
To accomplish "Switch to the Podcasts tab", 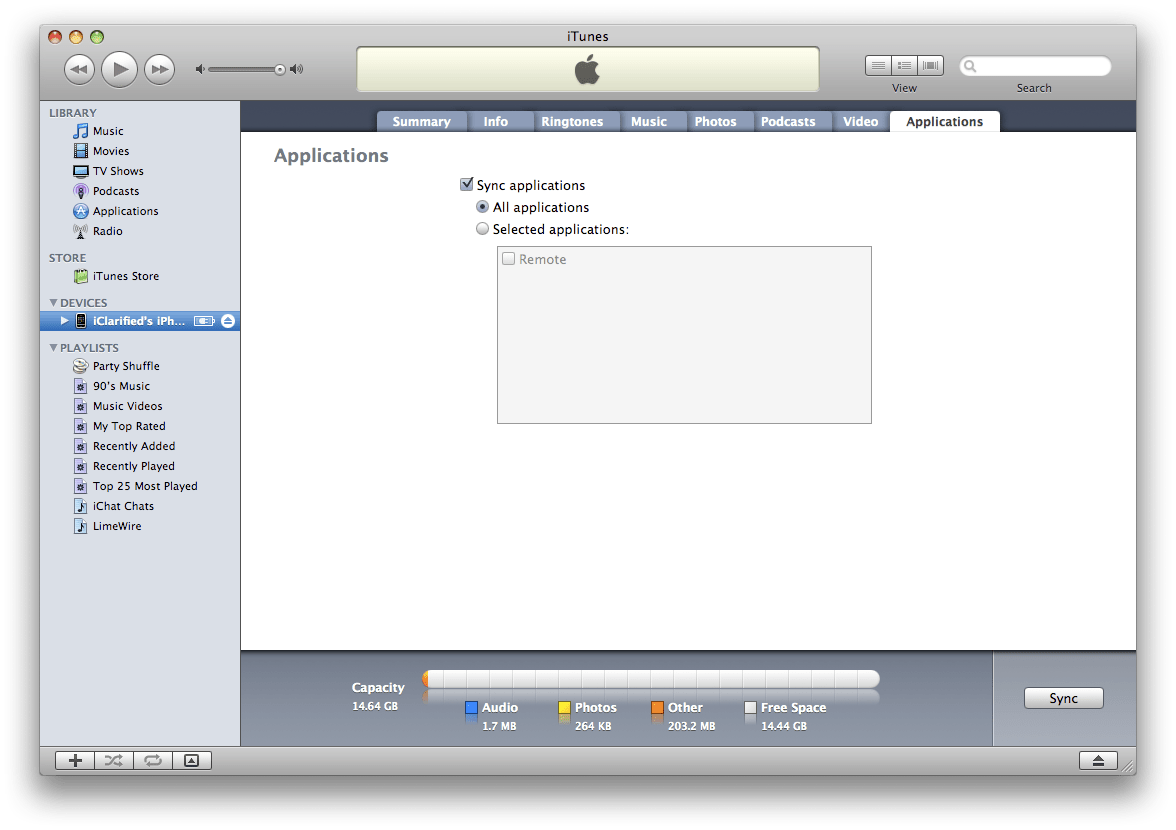I will pyautogui.click(x=788, y=121).
